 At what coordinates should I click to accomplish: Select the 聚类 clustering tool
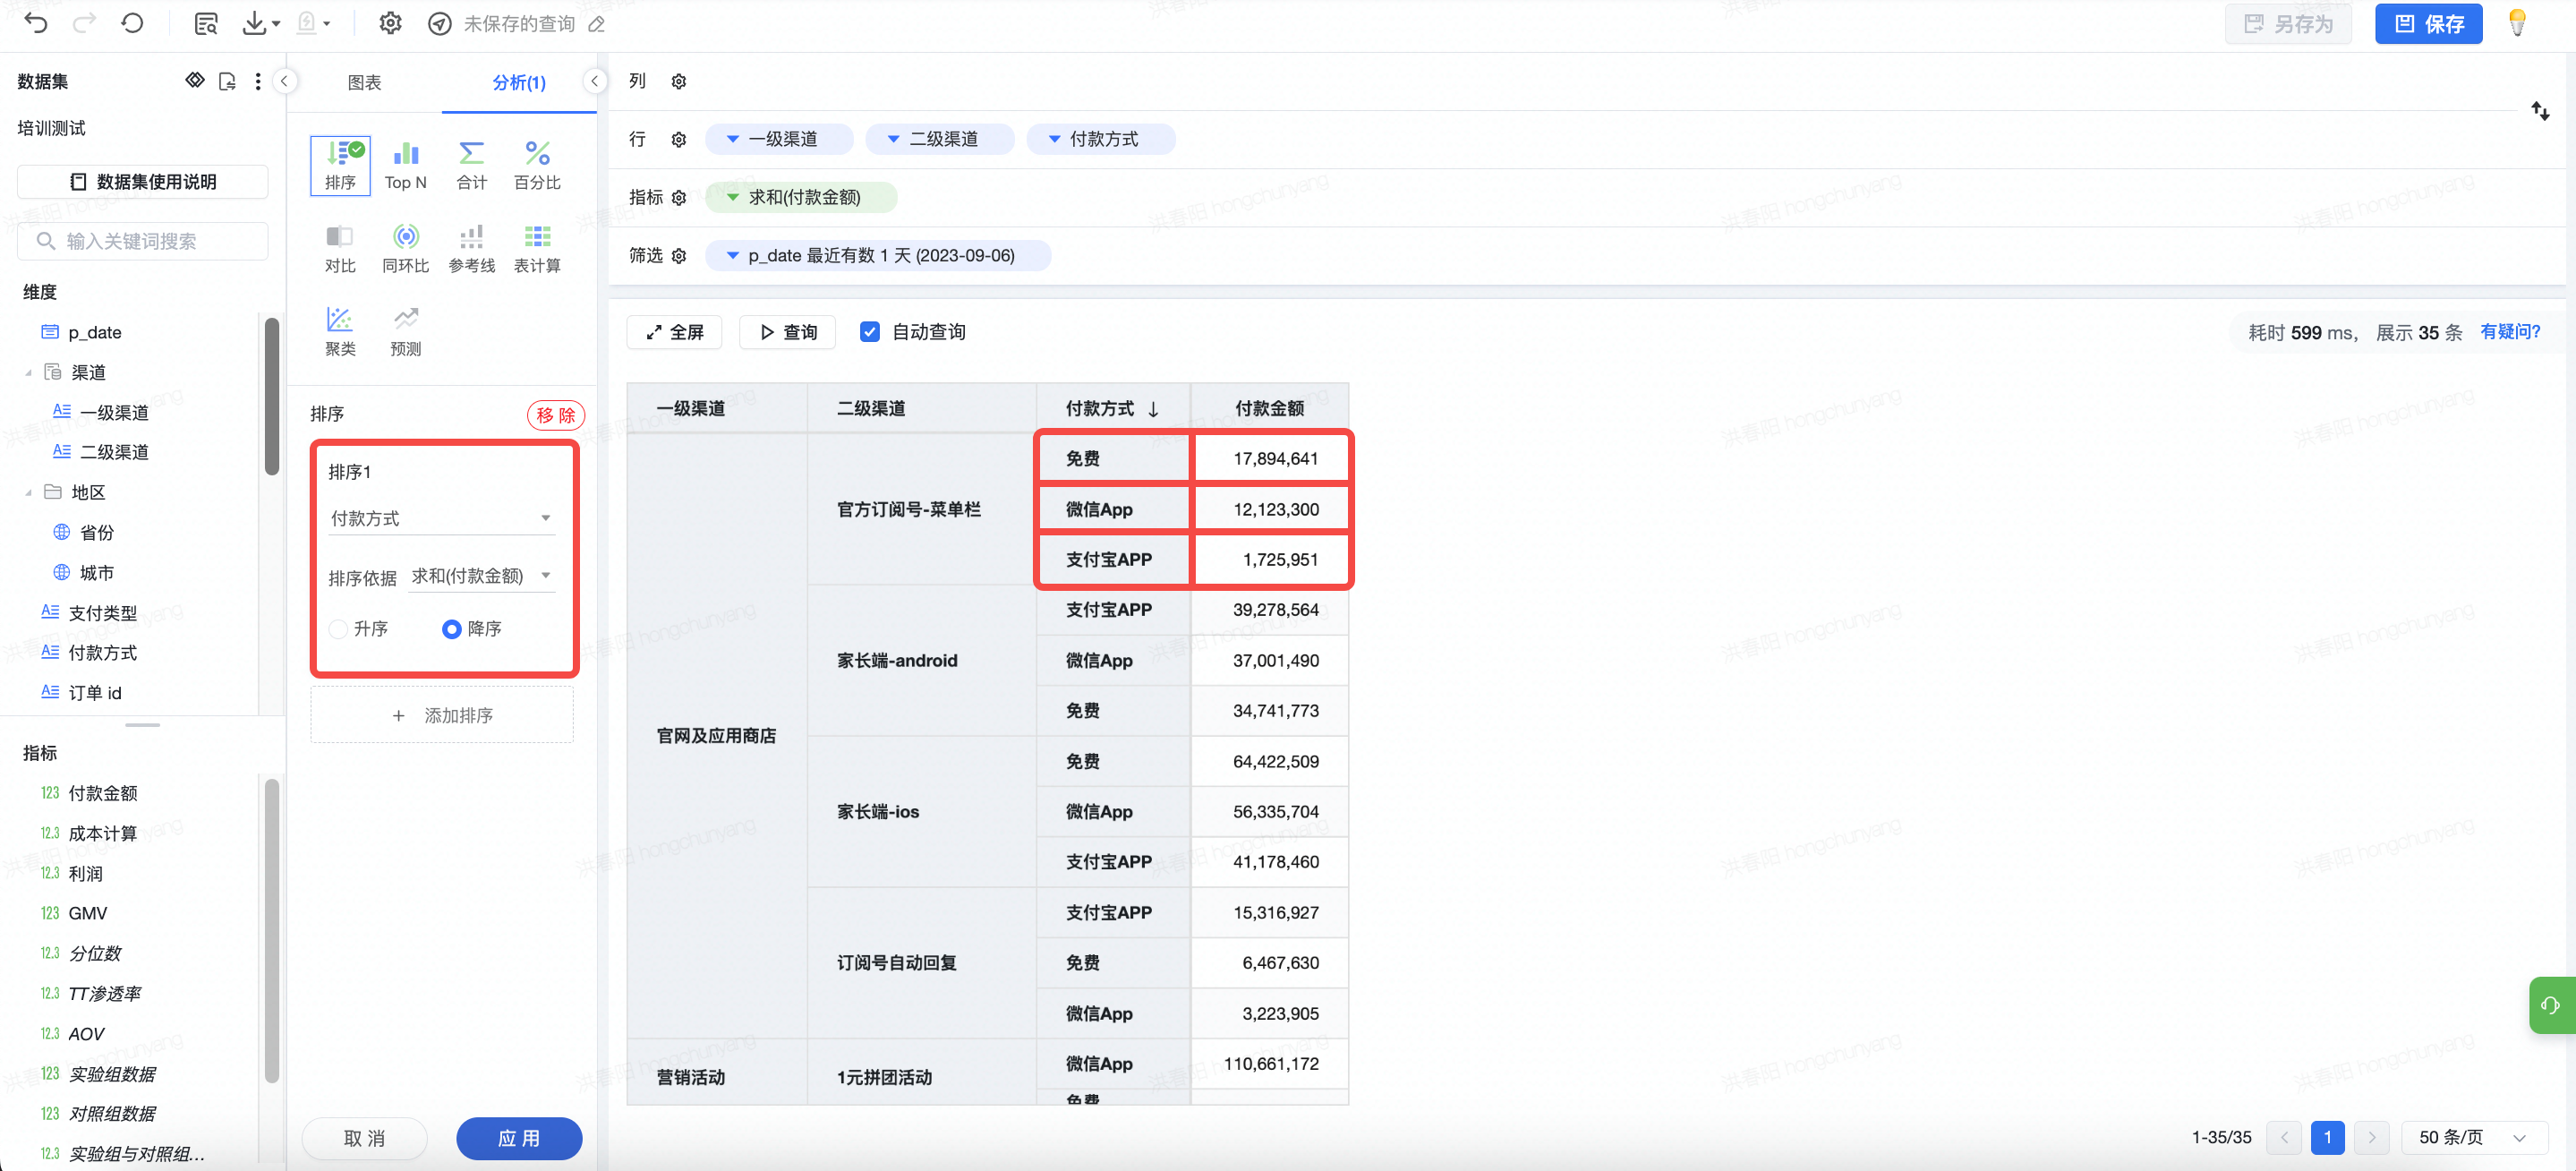(340, 332)
